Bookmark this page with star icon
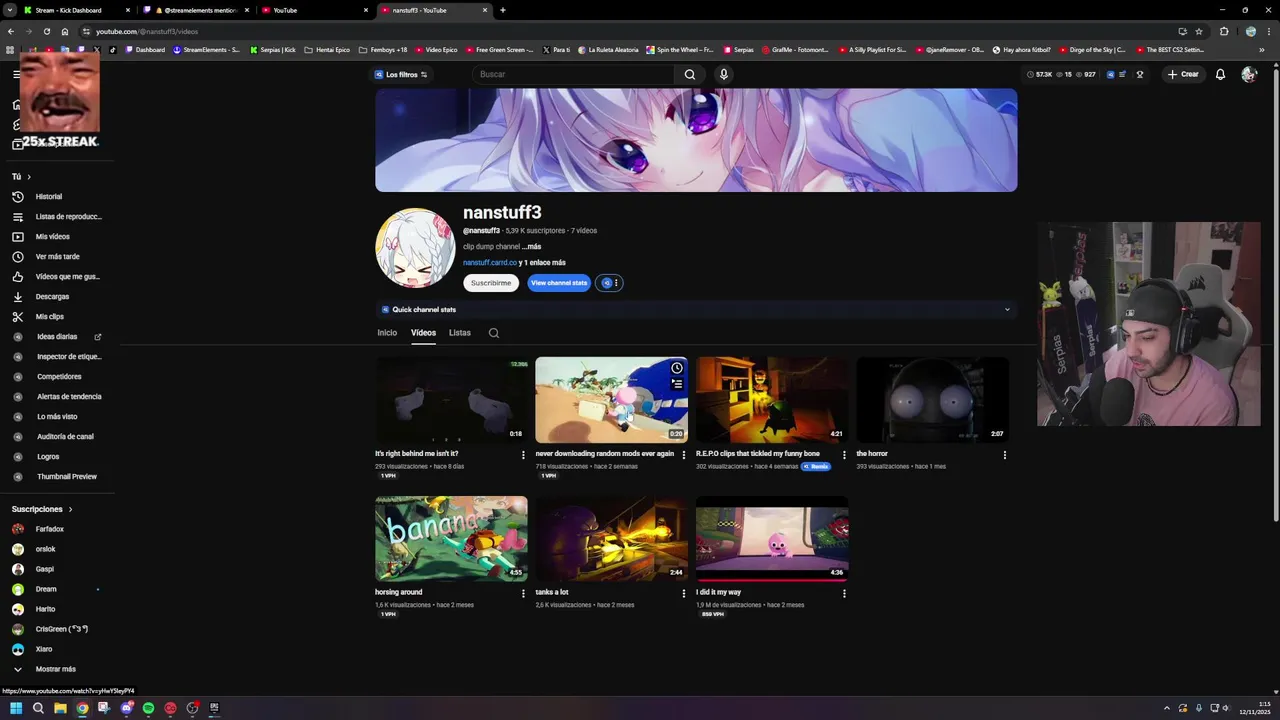Screen dimensions: 1280x720 pos(1199,31)
